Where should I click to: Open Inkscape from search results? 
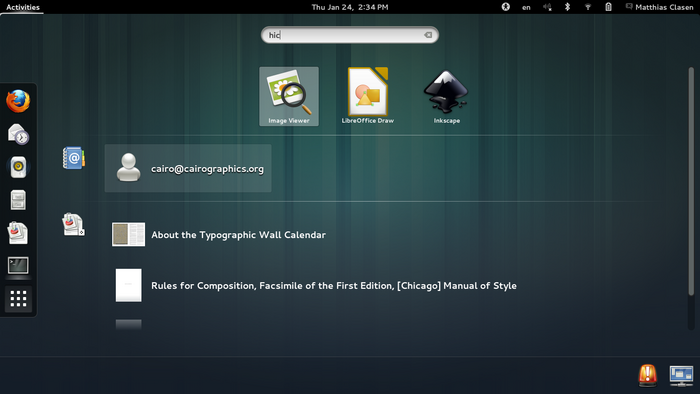(x=446, y=96)
